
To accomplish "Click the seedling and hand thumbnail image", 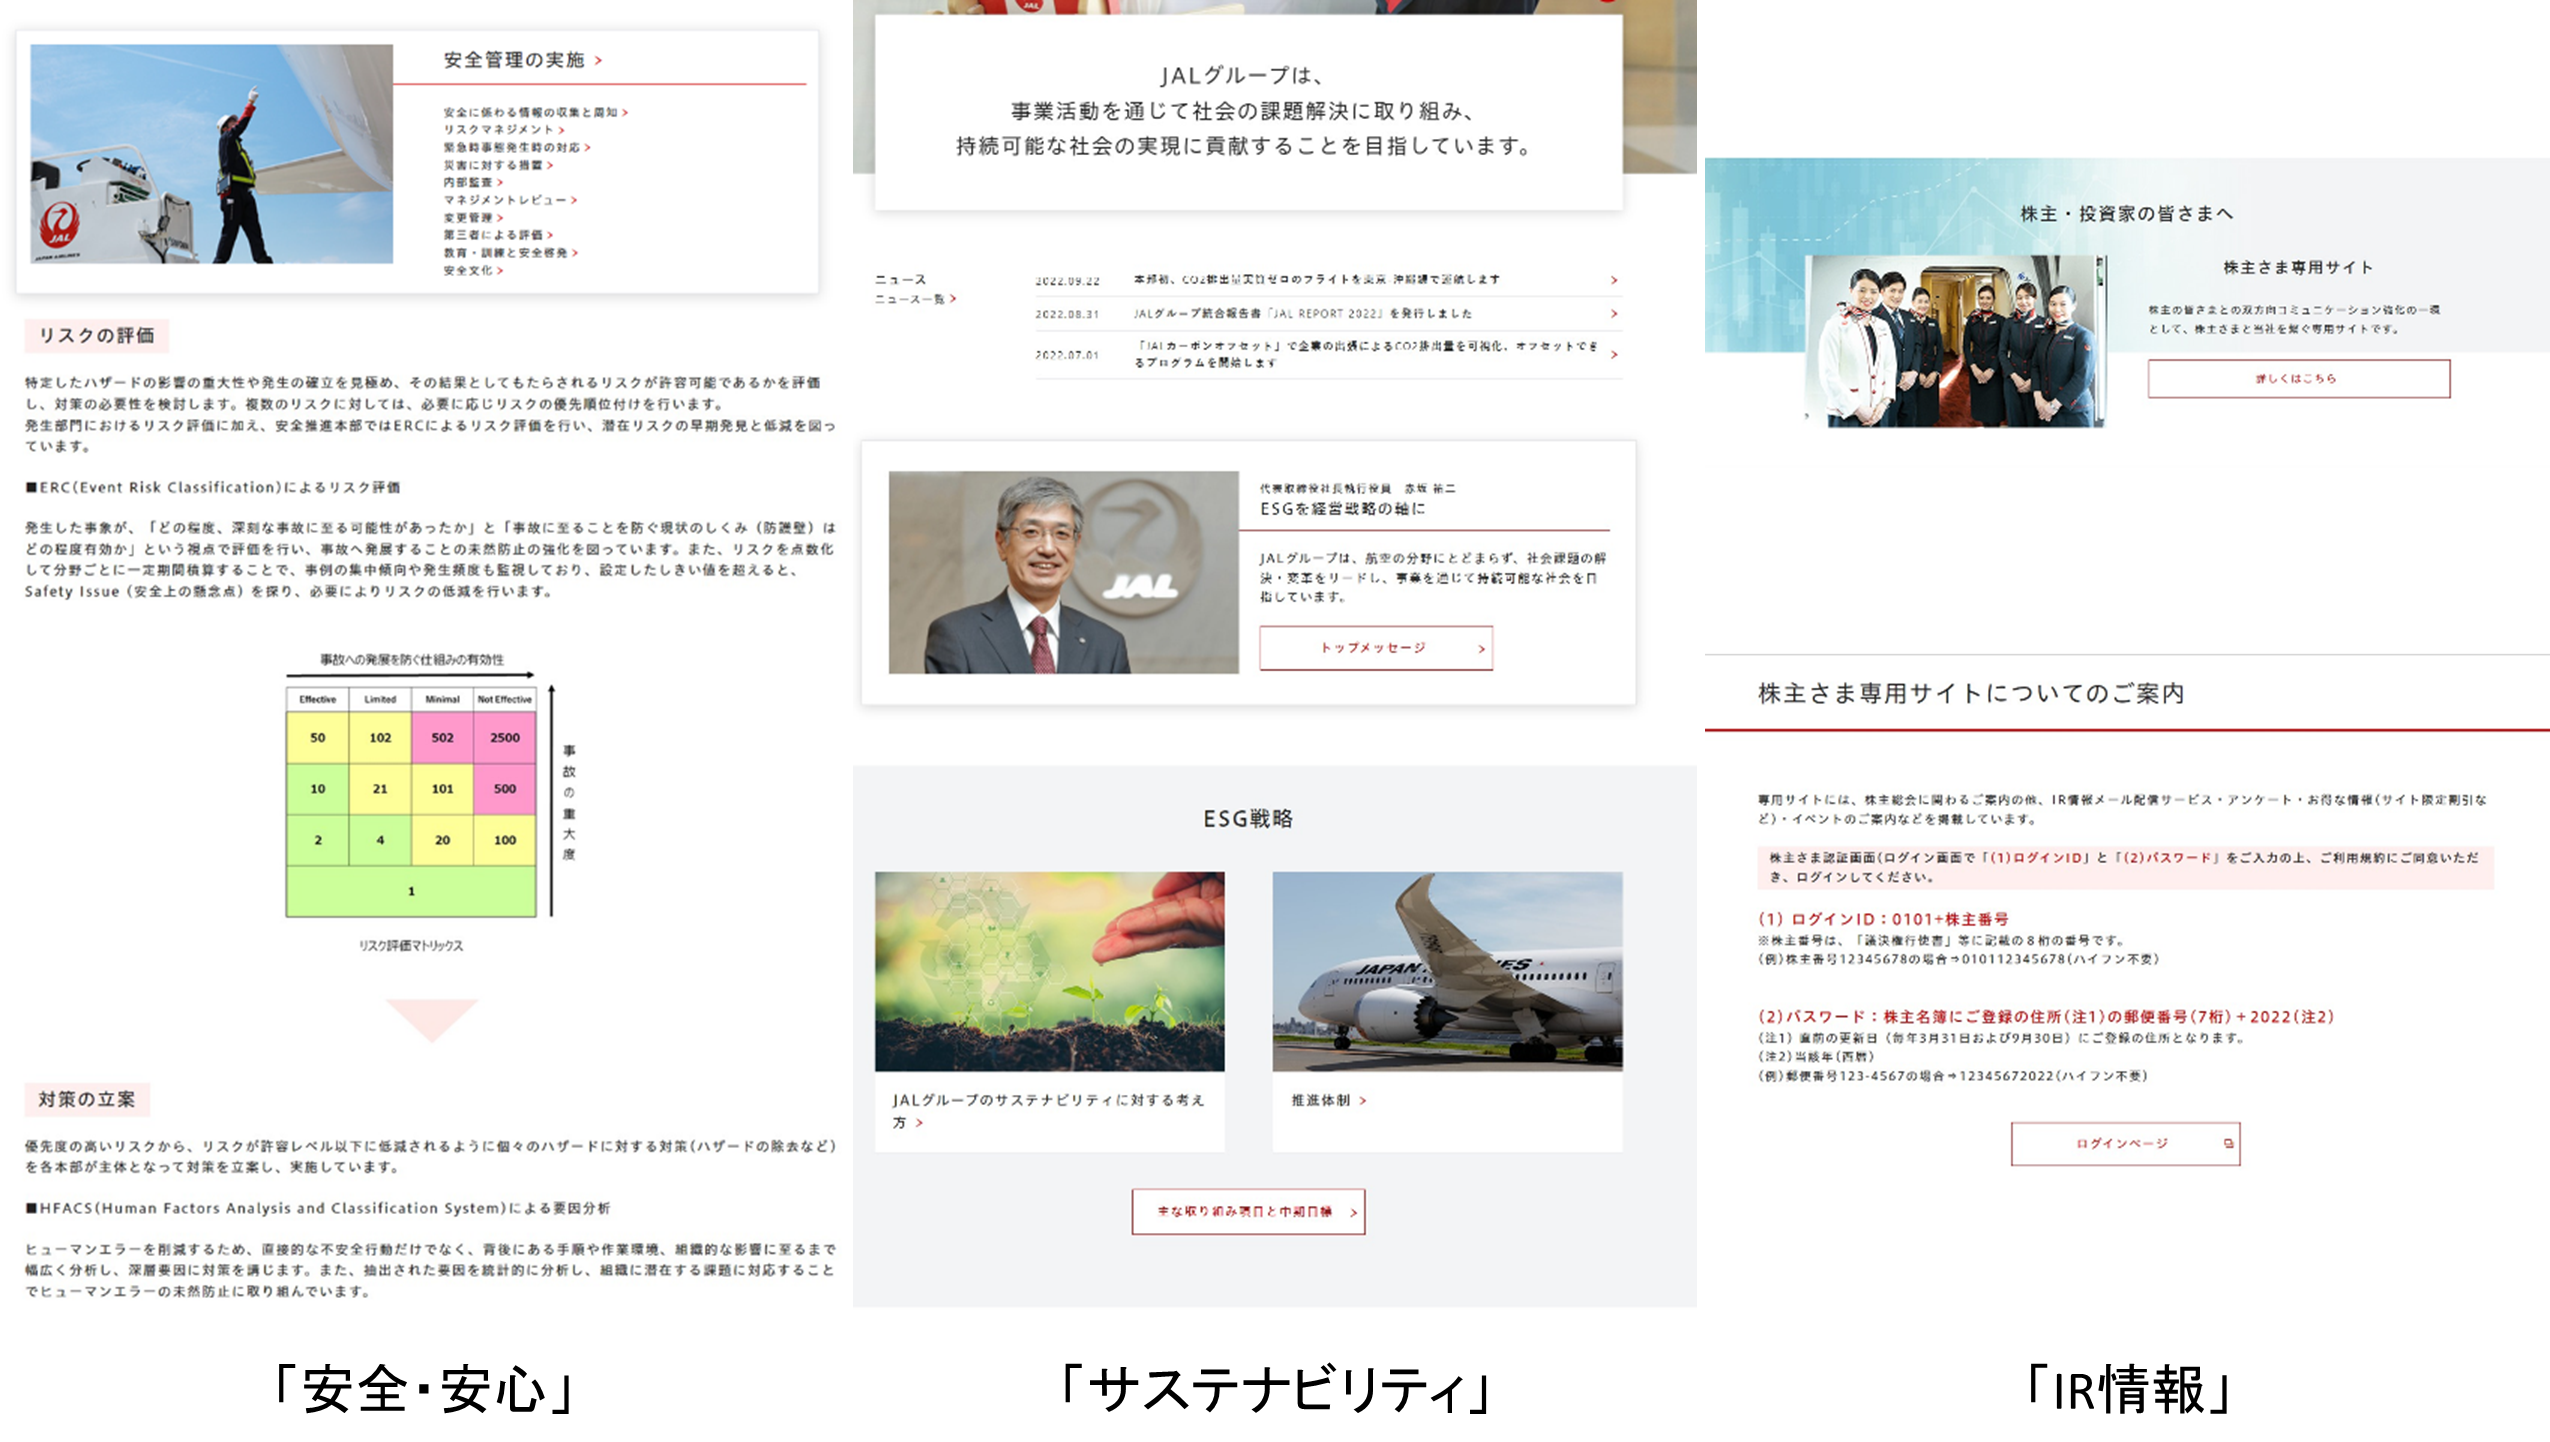I will 1049,971.
